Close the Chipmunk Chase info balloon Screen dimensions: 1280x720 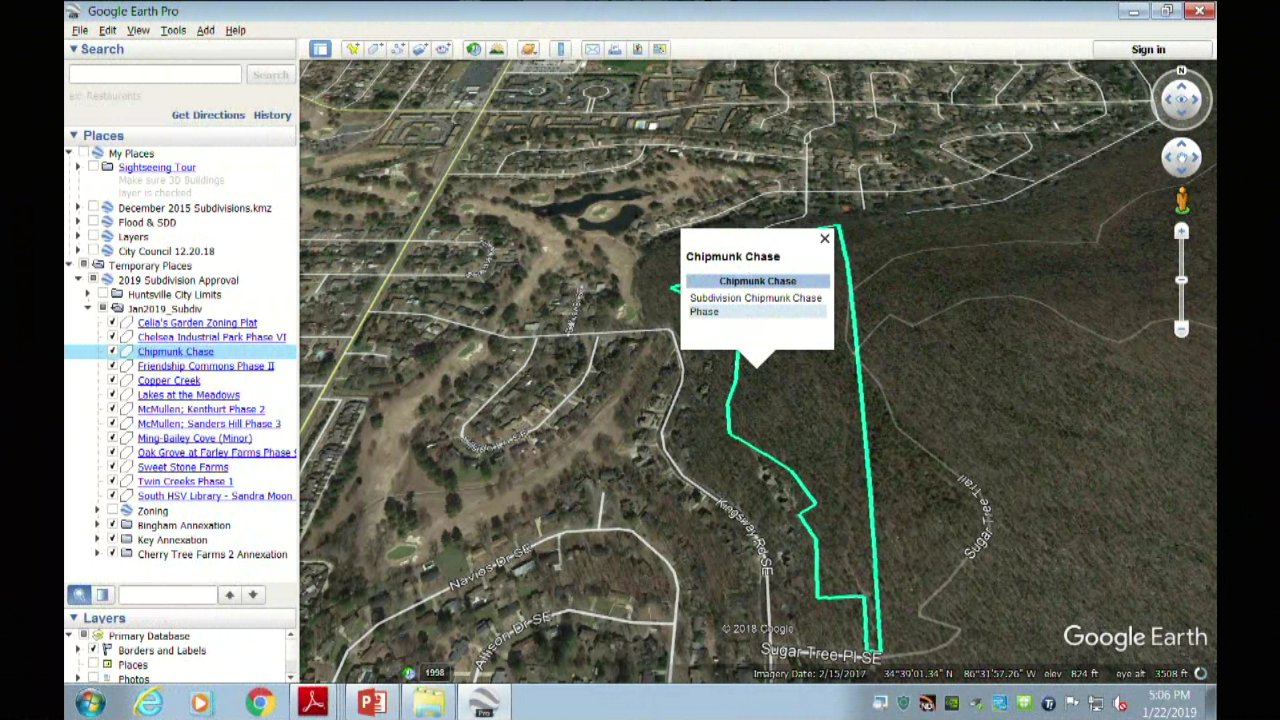click(x=824, y=238)
